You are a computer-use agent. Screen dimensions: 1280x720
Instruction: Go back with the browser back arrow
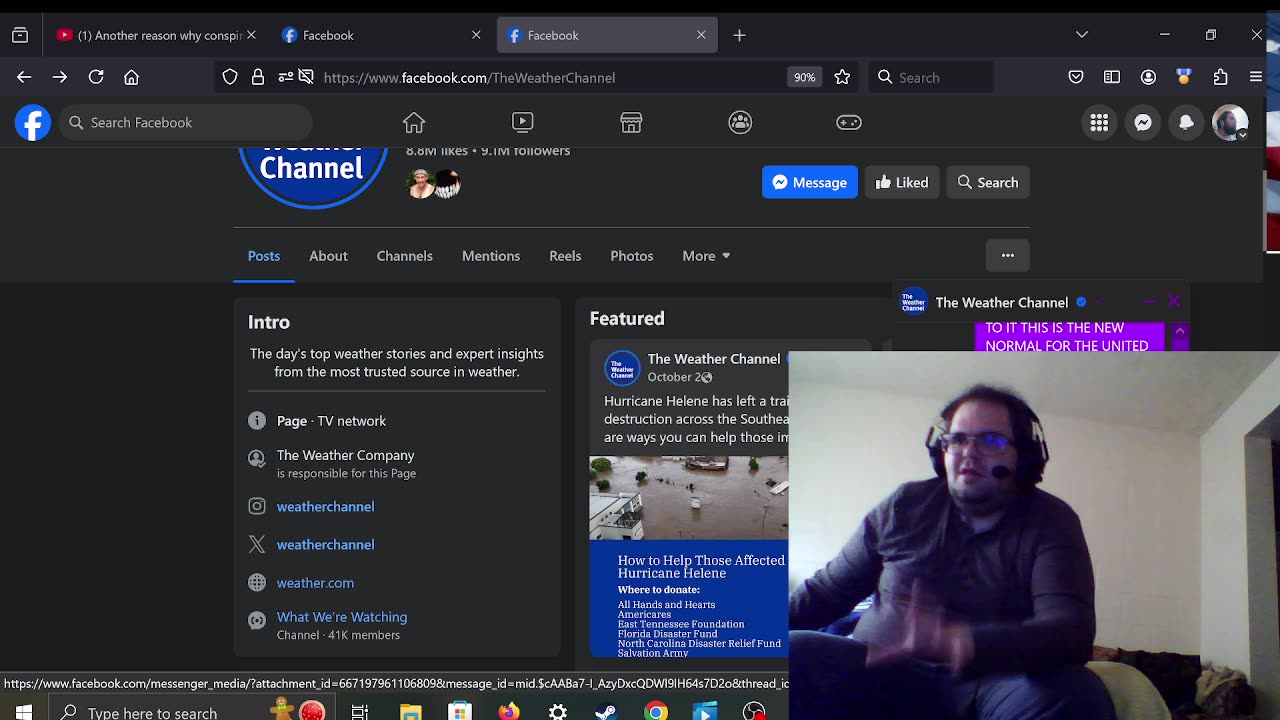click(x=24, y=77)
